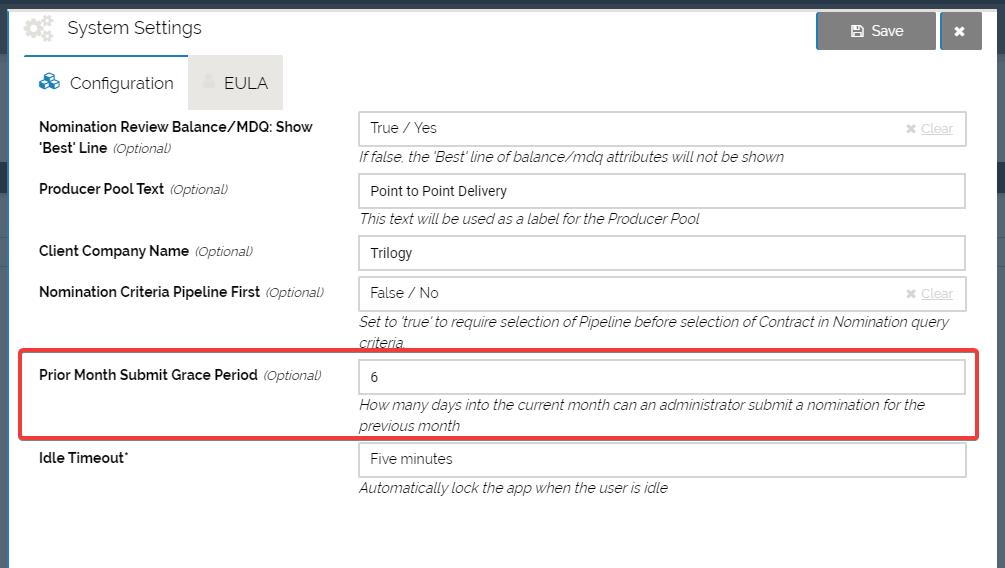The image size is (1005, 568).
Task: Switch to the Configuration tab
Action: pyautogui.click(x=106, y=83)
